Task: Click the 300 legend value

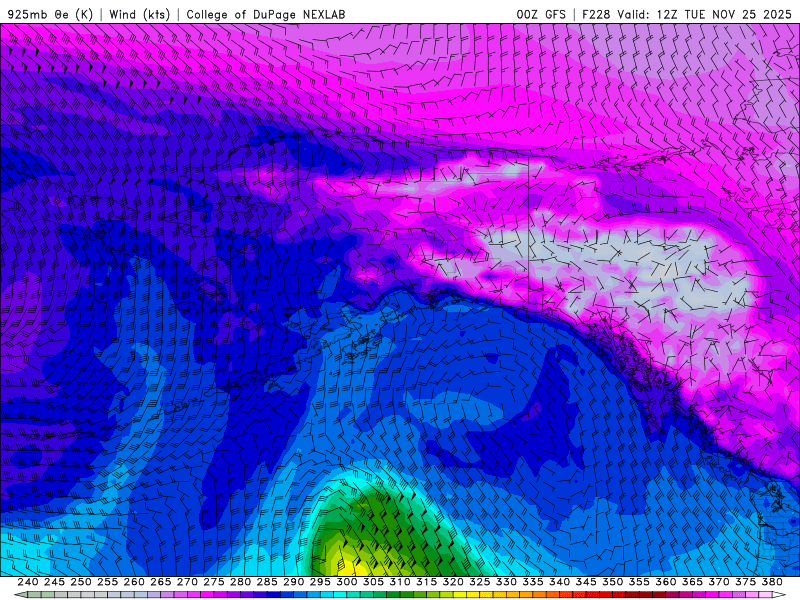Action: (x=347, y=582)
